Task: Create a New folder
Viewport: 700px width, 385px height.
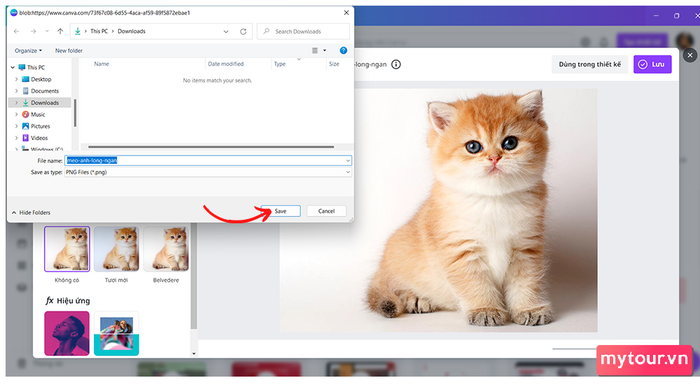Action: pyautogui.click(x=69, y=50)
